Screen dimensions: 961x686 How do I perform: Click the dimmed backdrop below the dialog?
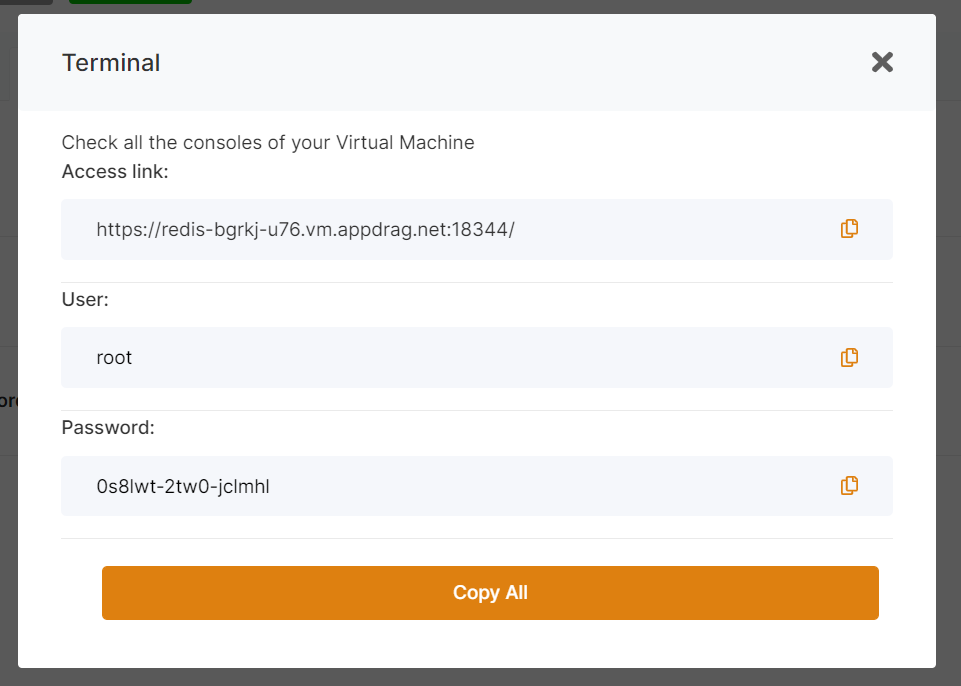click(x=480, y=677)
